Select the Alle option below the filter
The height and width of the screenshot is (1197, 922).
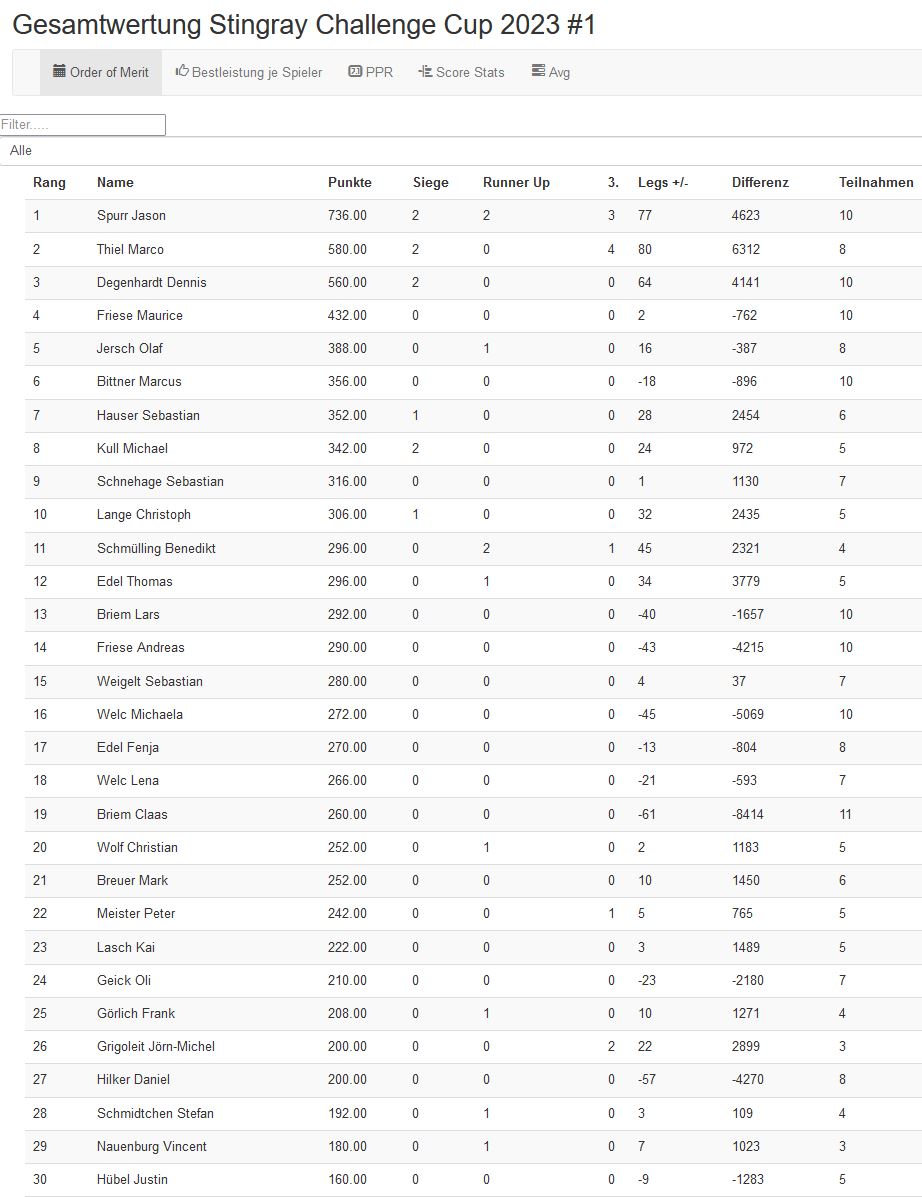click(x=21, y=150)
